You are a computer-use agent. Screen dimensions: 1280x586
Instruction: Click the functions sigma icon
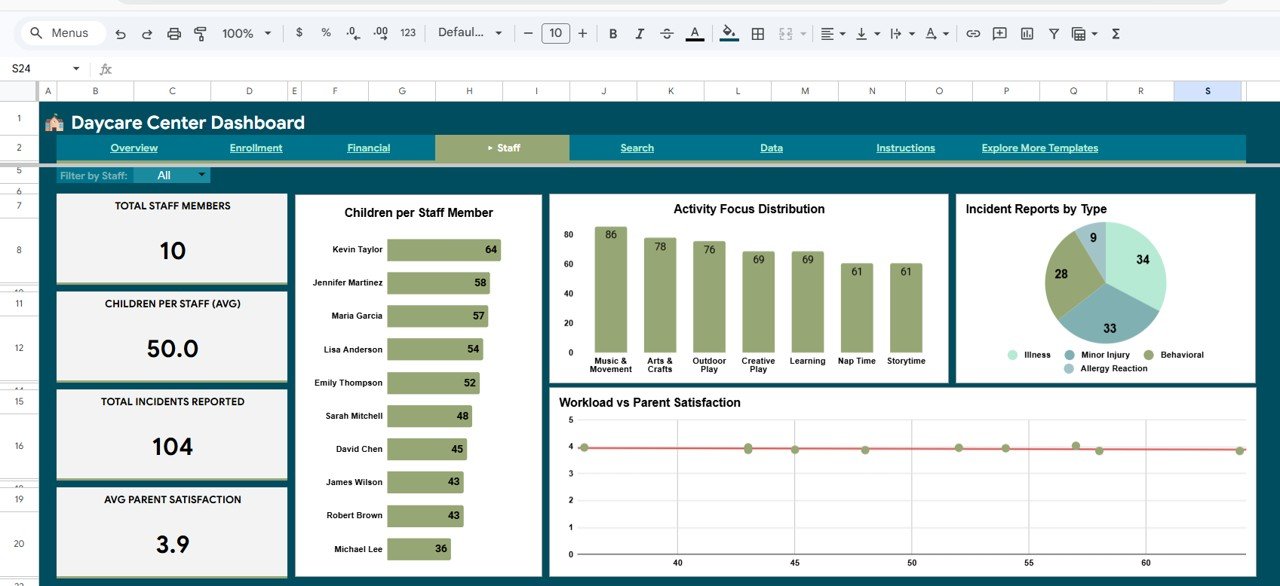tap(1116, 34)
